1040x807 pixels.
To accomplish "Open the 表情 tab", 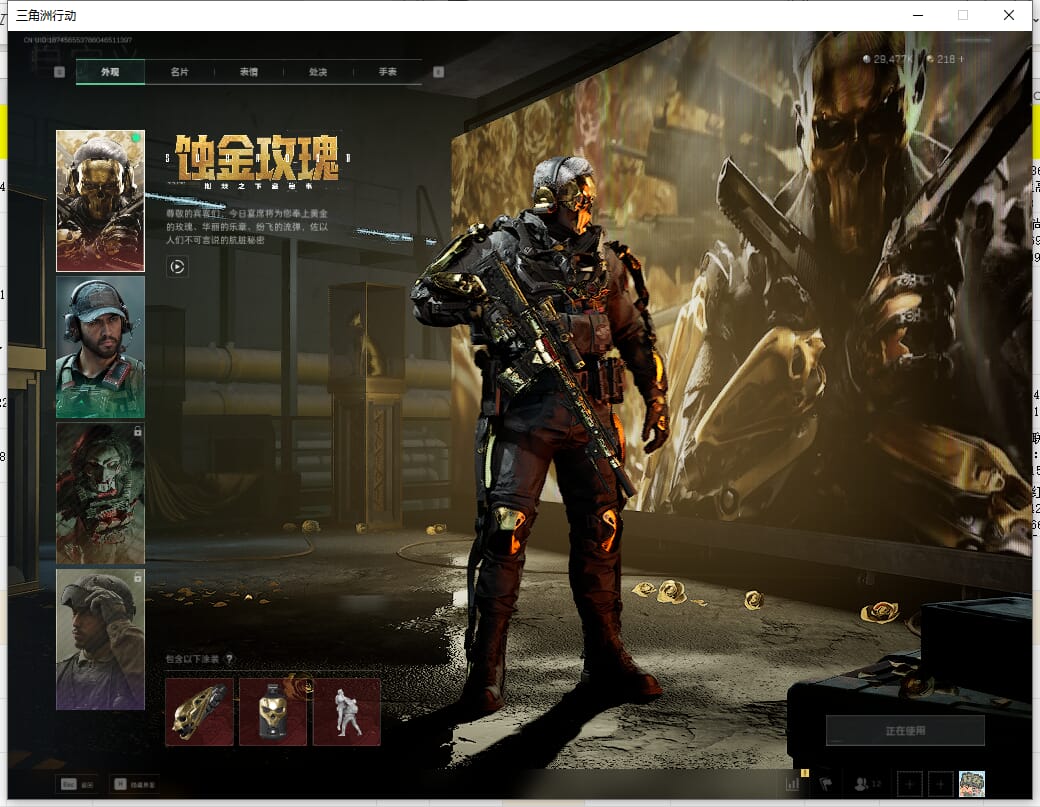I will pos(249,72).
